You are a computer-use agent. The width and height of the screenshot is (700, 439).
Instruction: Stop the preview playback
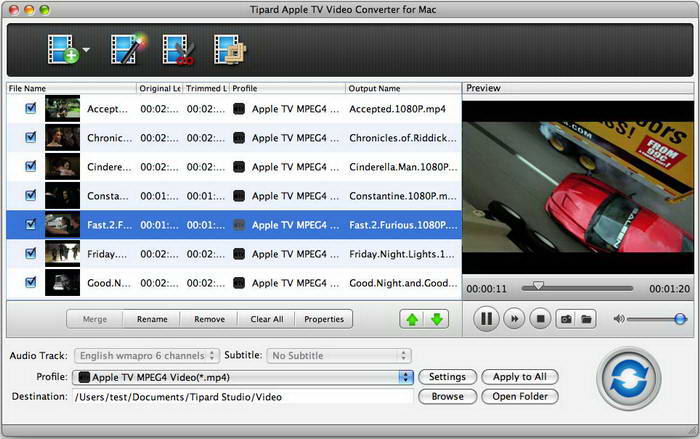[540, 319]
